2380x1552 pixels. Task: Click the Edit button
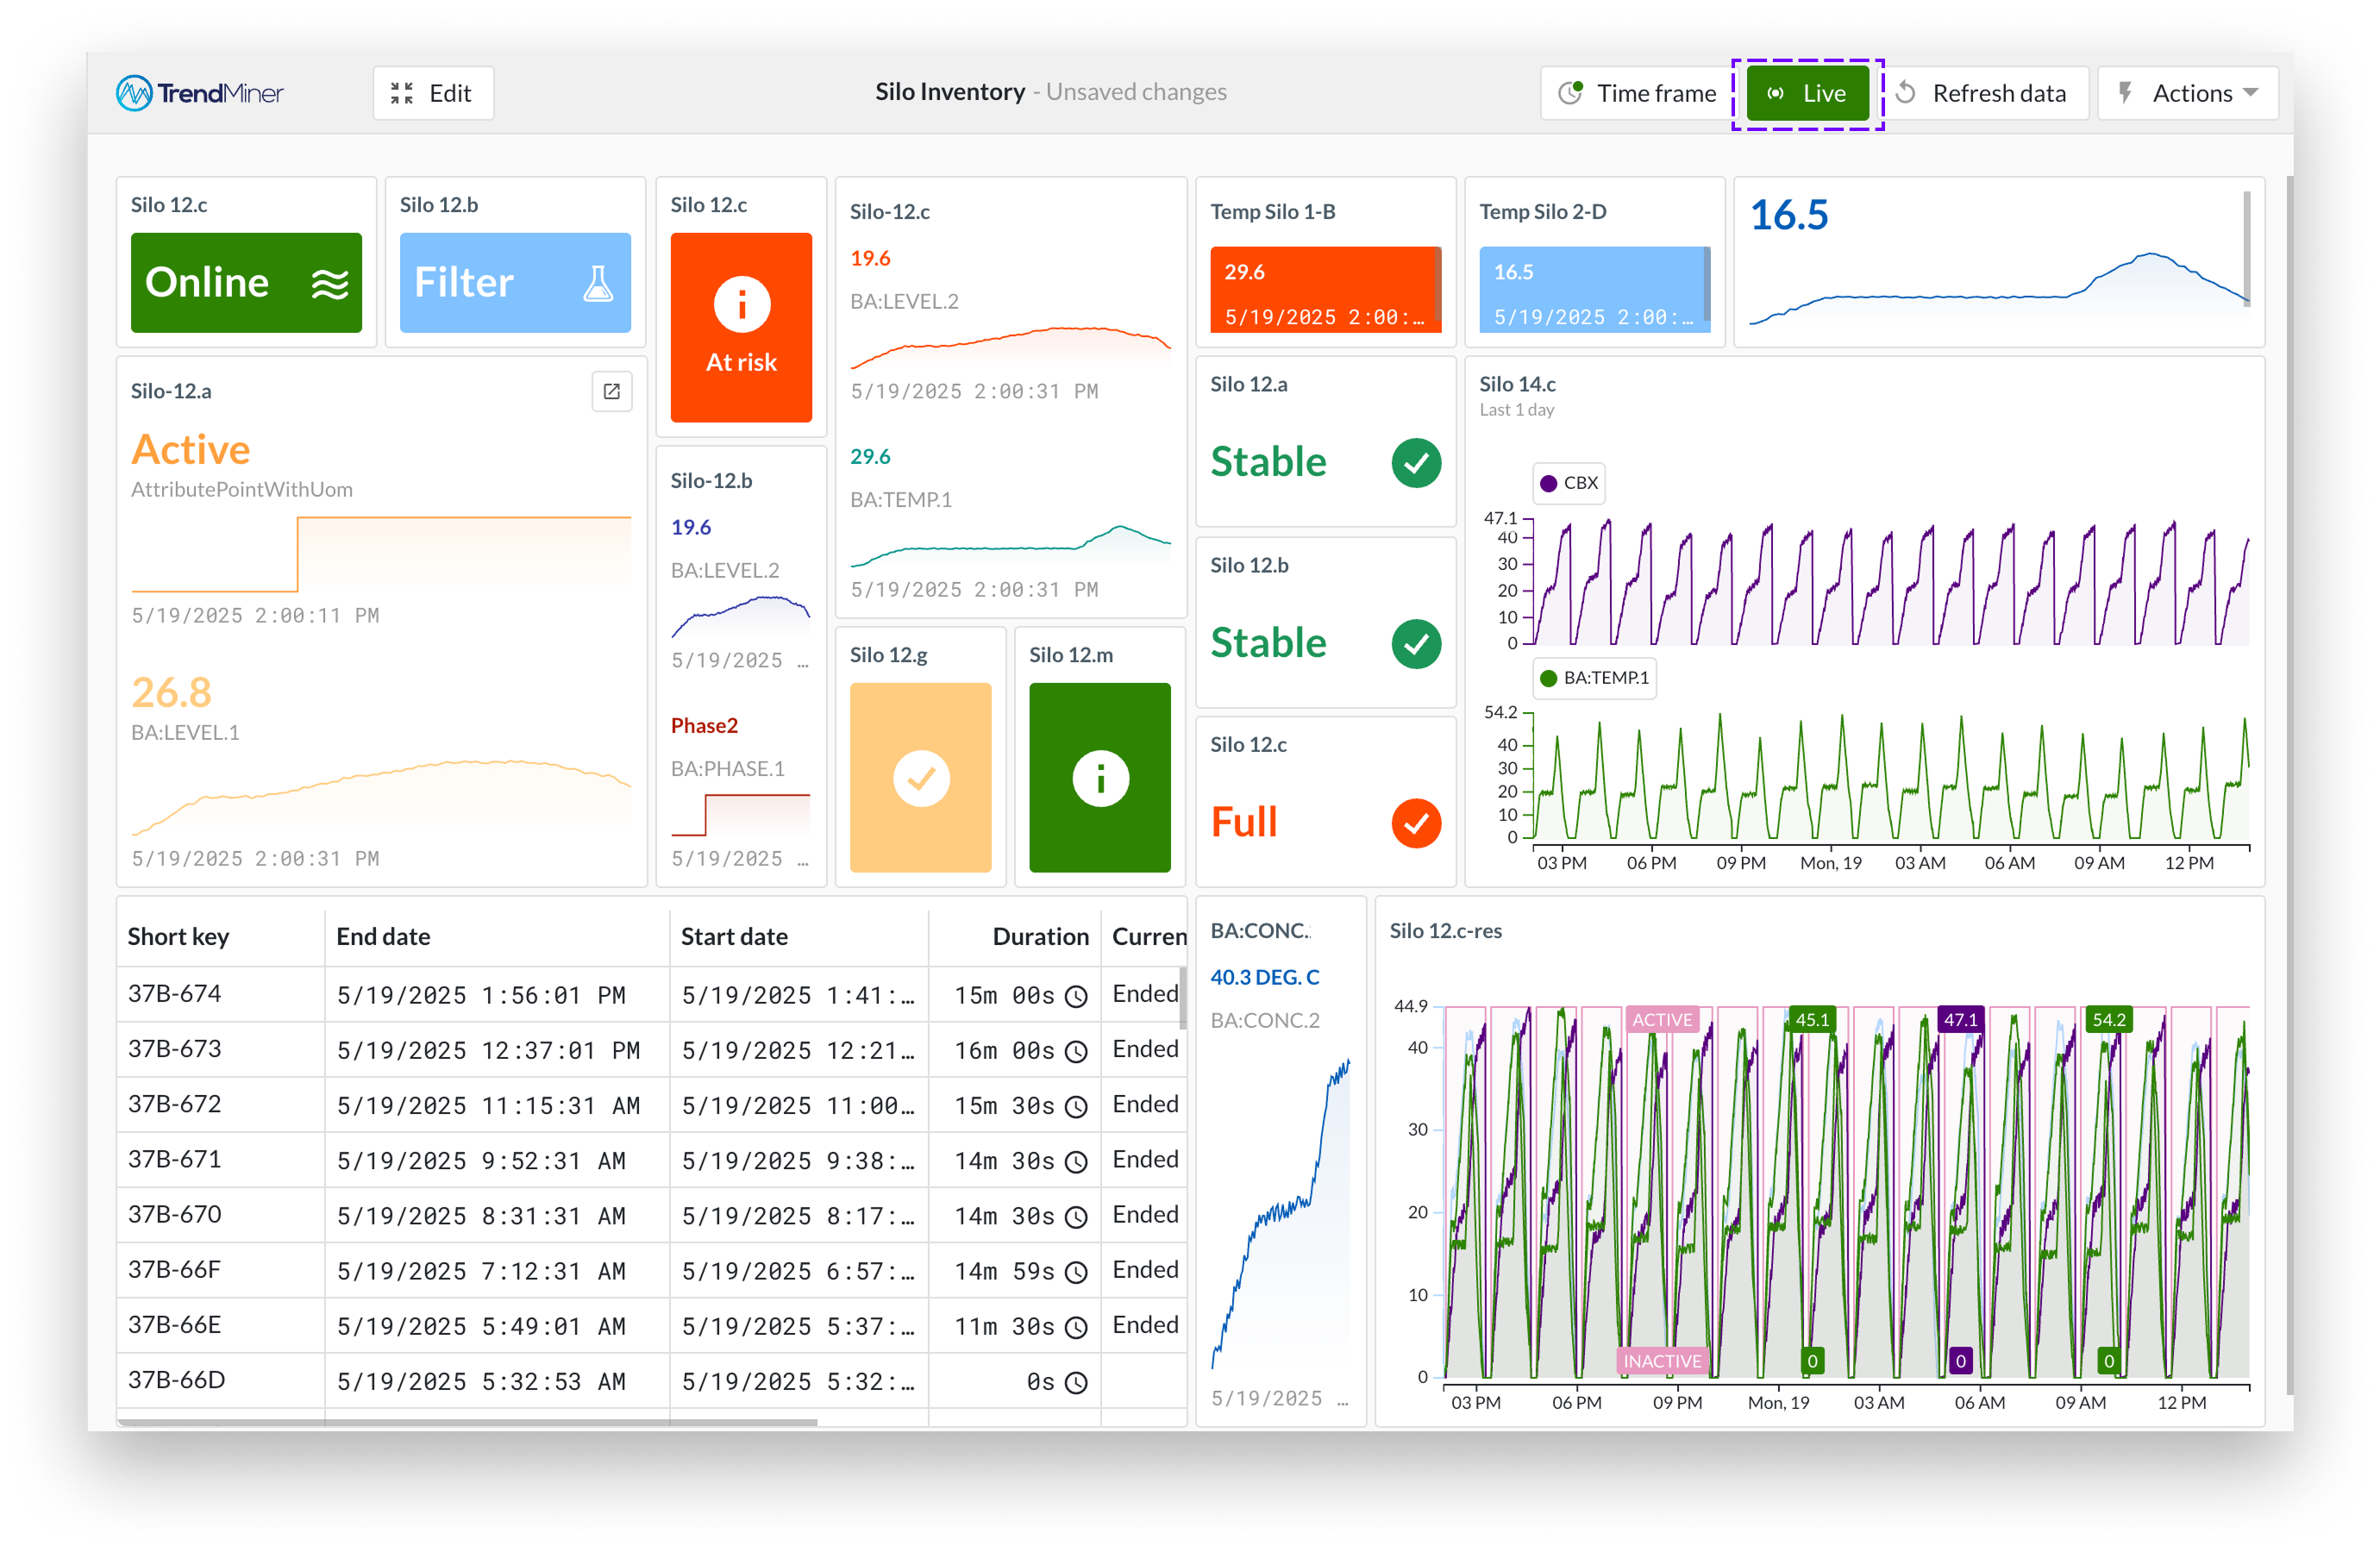(x=432, y=93)
